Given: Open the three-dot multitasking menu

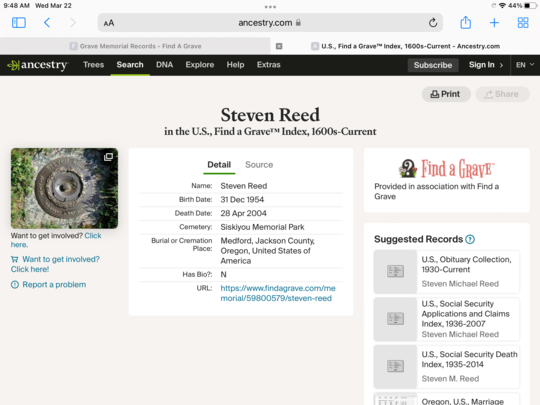Looking at the screenshot, I should pyautogui.click(x=270, y=7).
